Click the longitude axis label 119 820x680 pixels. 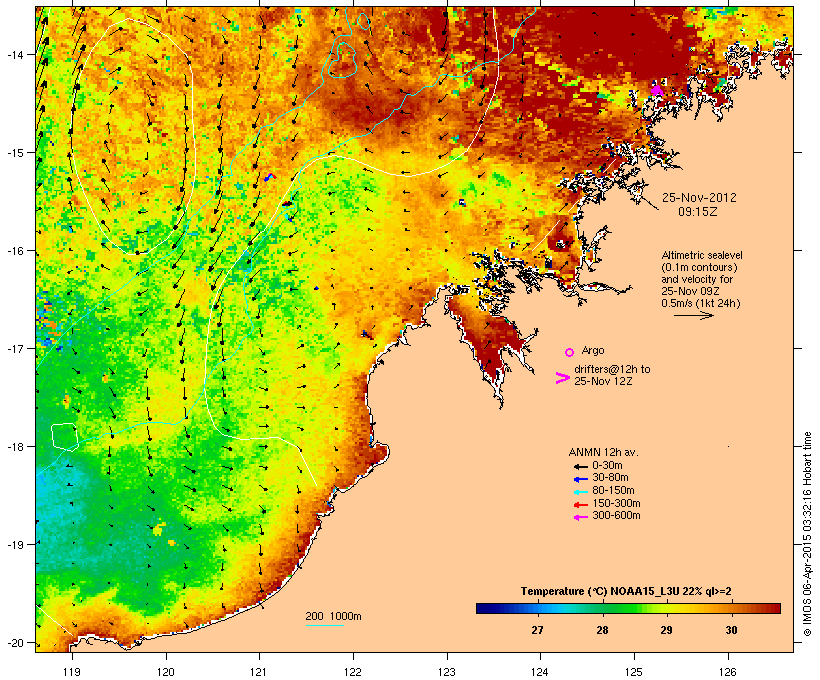[72, 672]
